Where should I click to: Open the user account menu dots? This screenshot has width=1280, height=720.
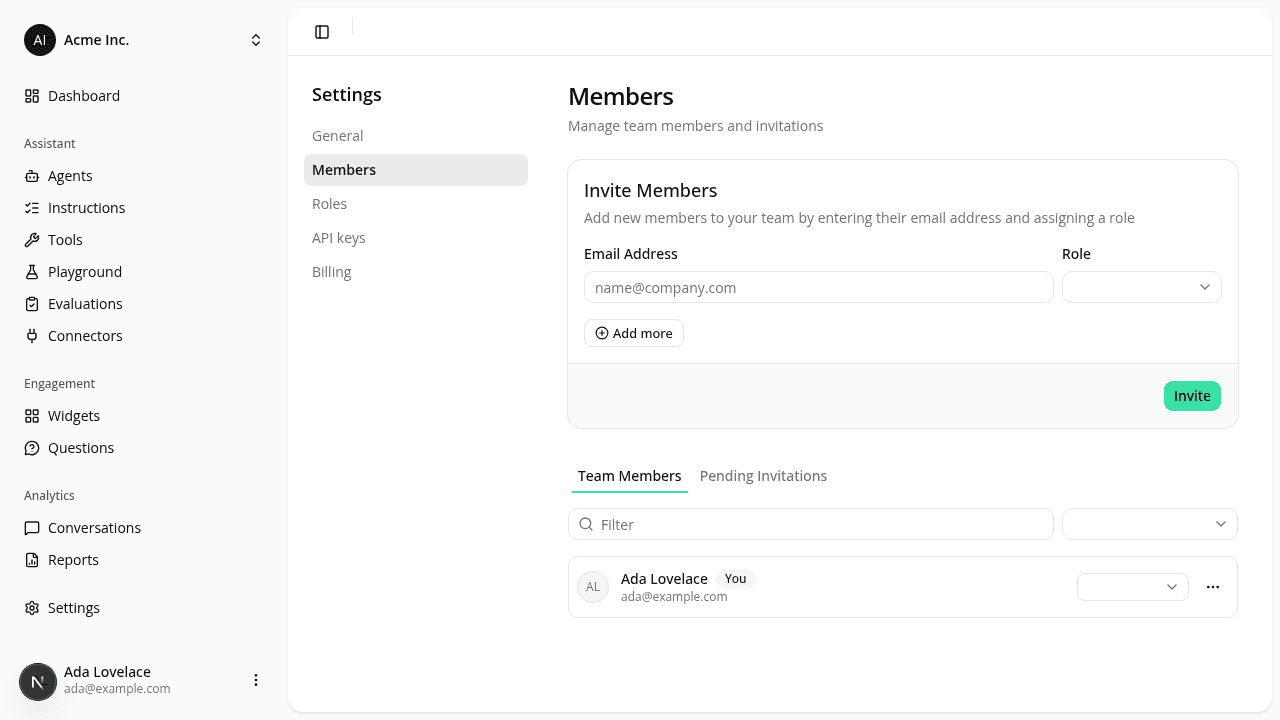256,680
